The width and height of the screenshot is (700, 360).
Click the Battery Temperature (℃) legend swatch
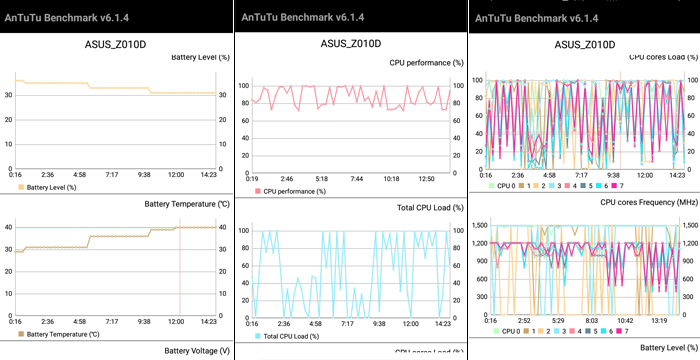click(x=21, y=334)
